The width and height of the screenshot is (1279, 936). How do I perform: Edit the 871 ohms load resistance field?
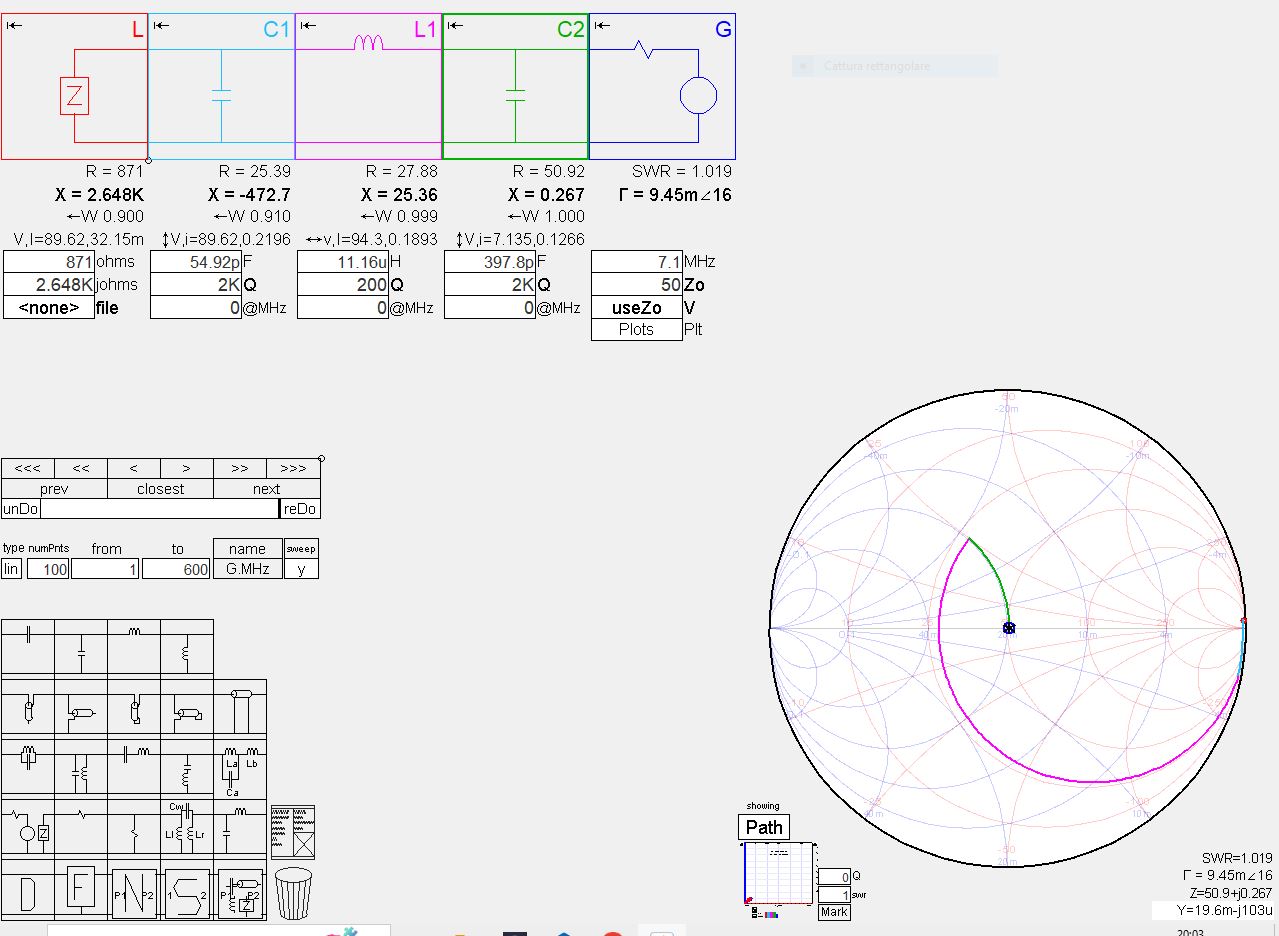[x=49, y=261]
